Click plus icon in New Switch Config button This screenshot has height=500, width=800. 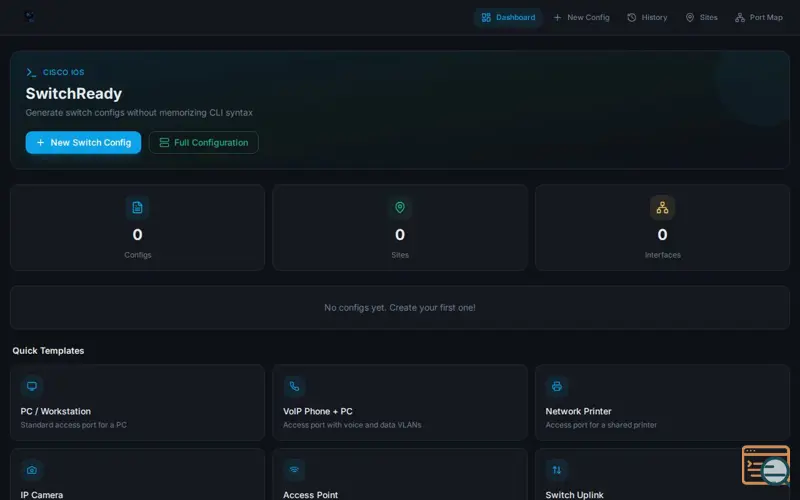(x=41, y=142)
